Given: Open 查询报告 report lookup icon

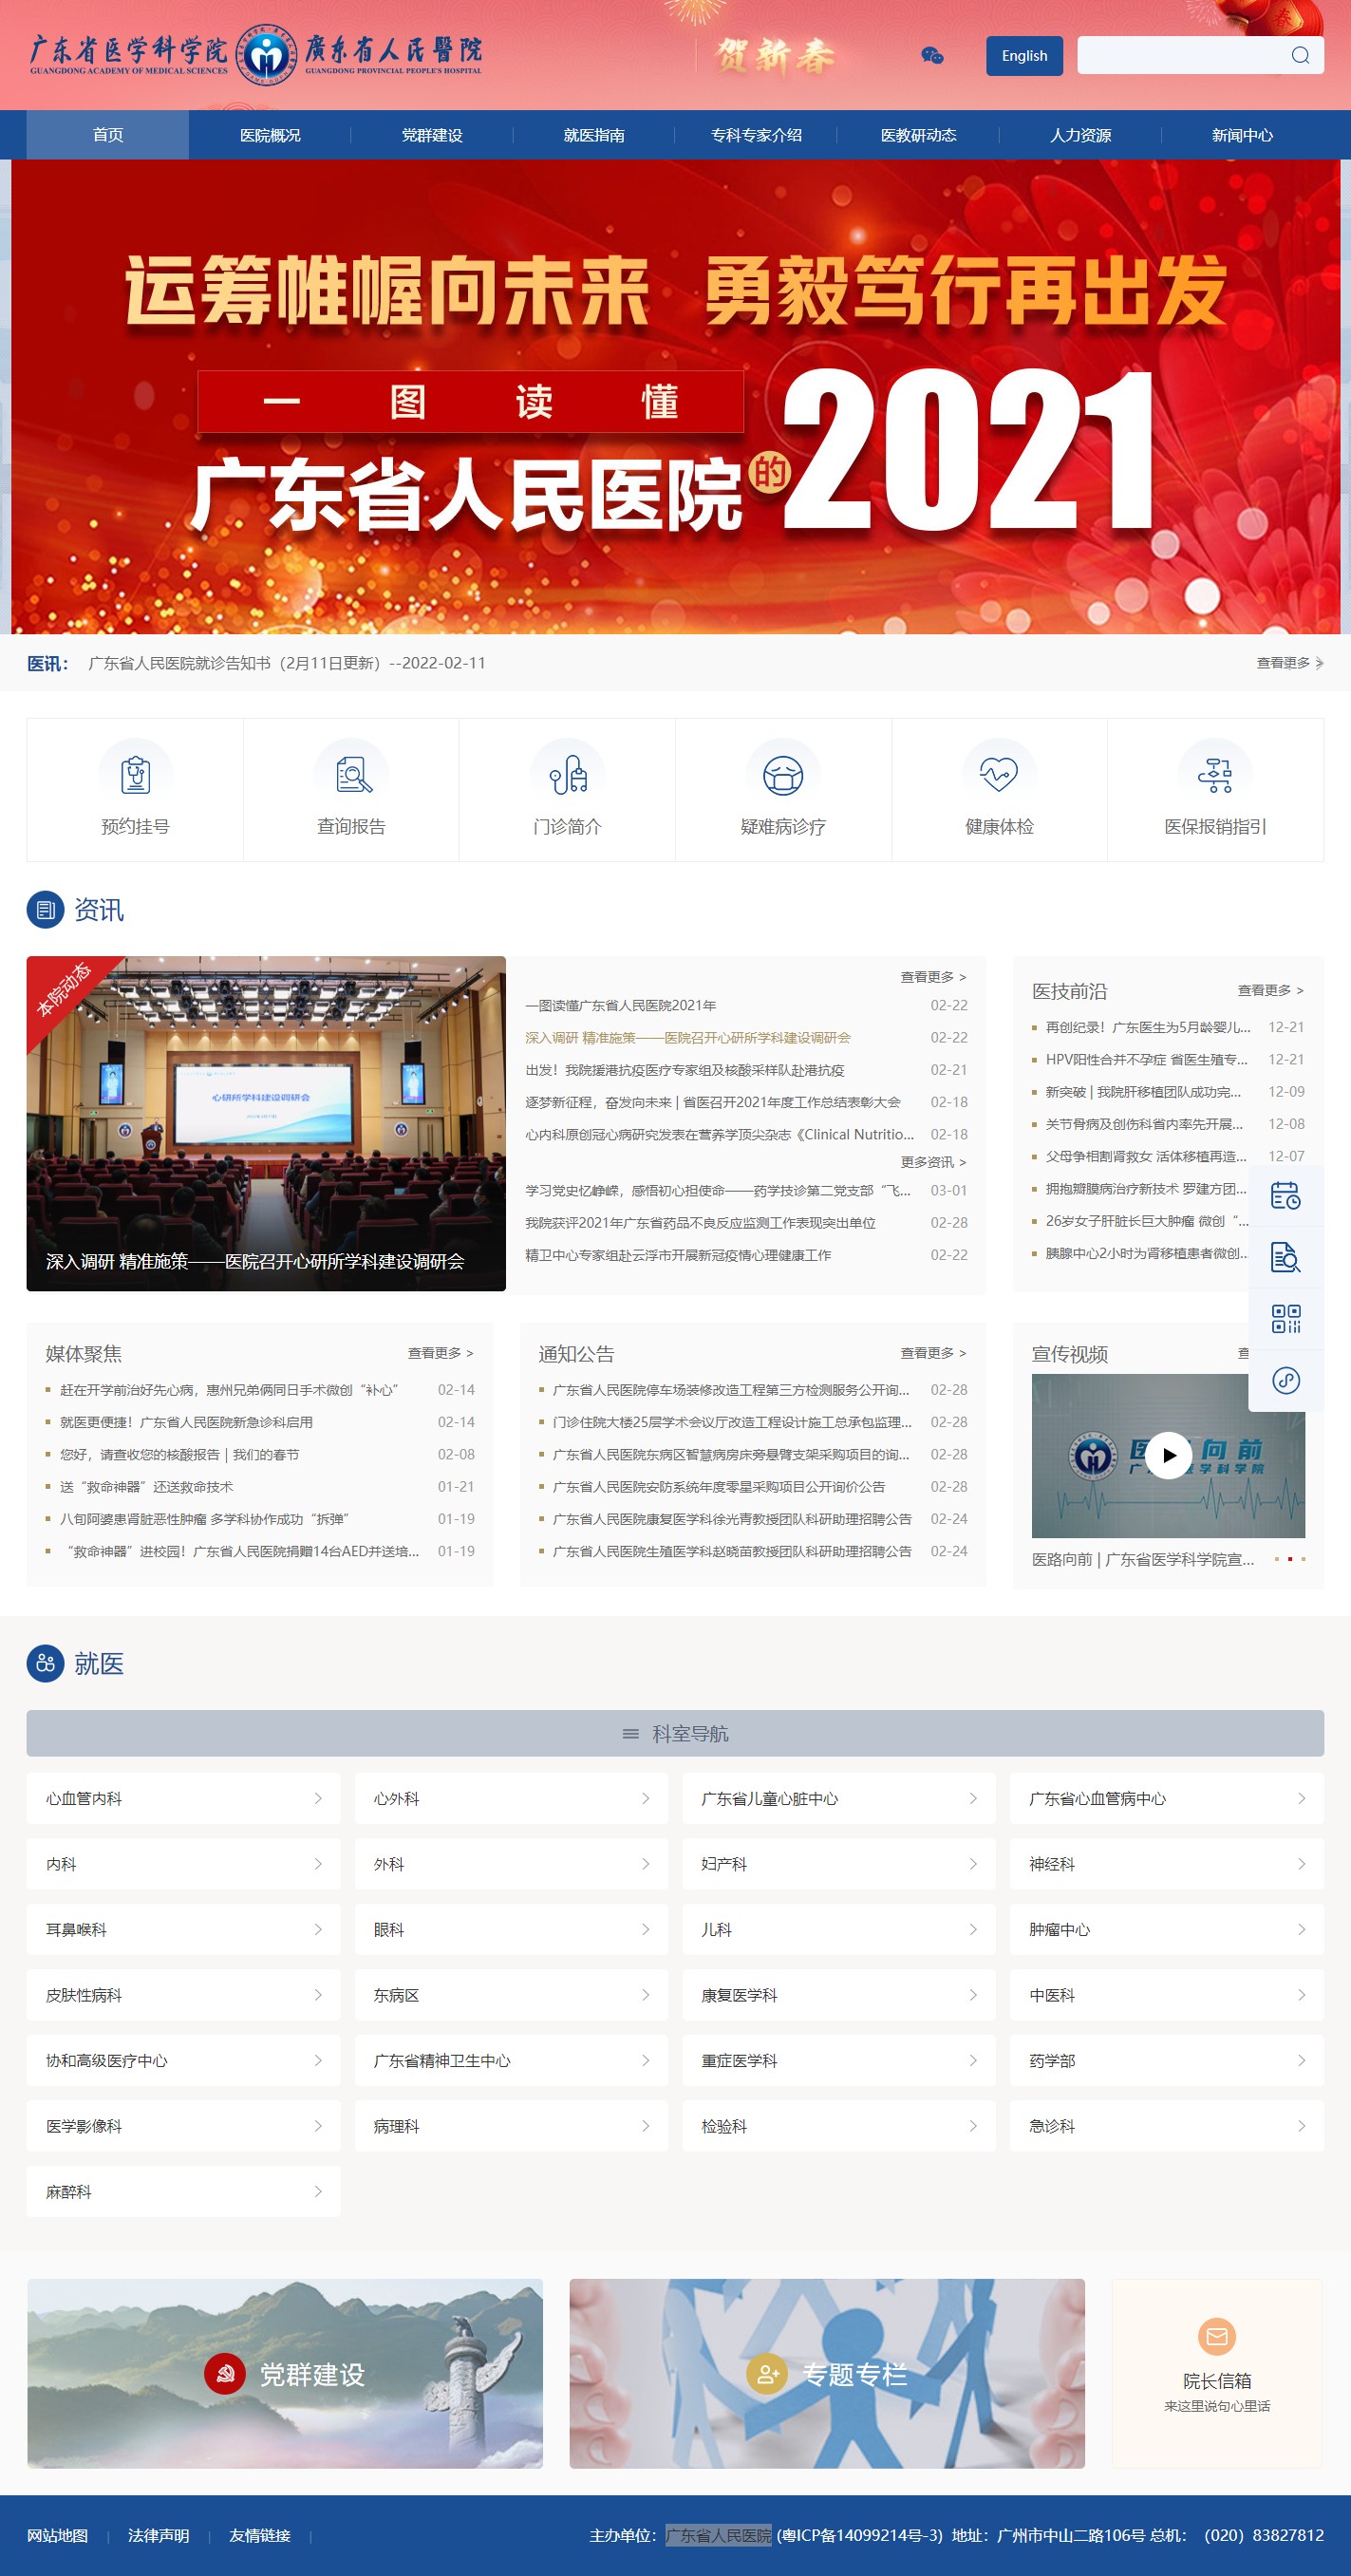Looking at the screenshot, I should tap(351, 775).
